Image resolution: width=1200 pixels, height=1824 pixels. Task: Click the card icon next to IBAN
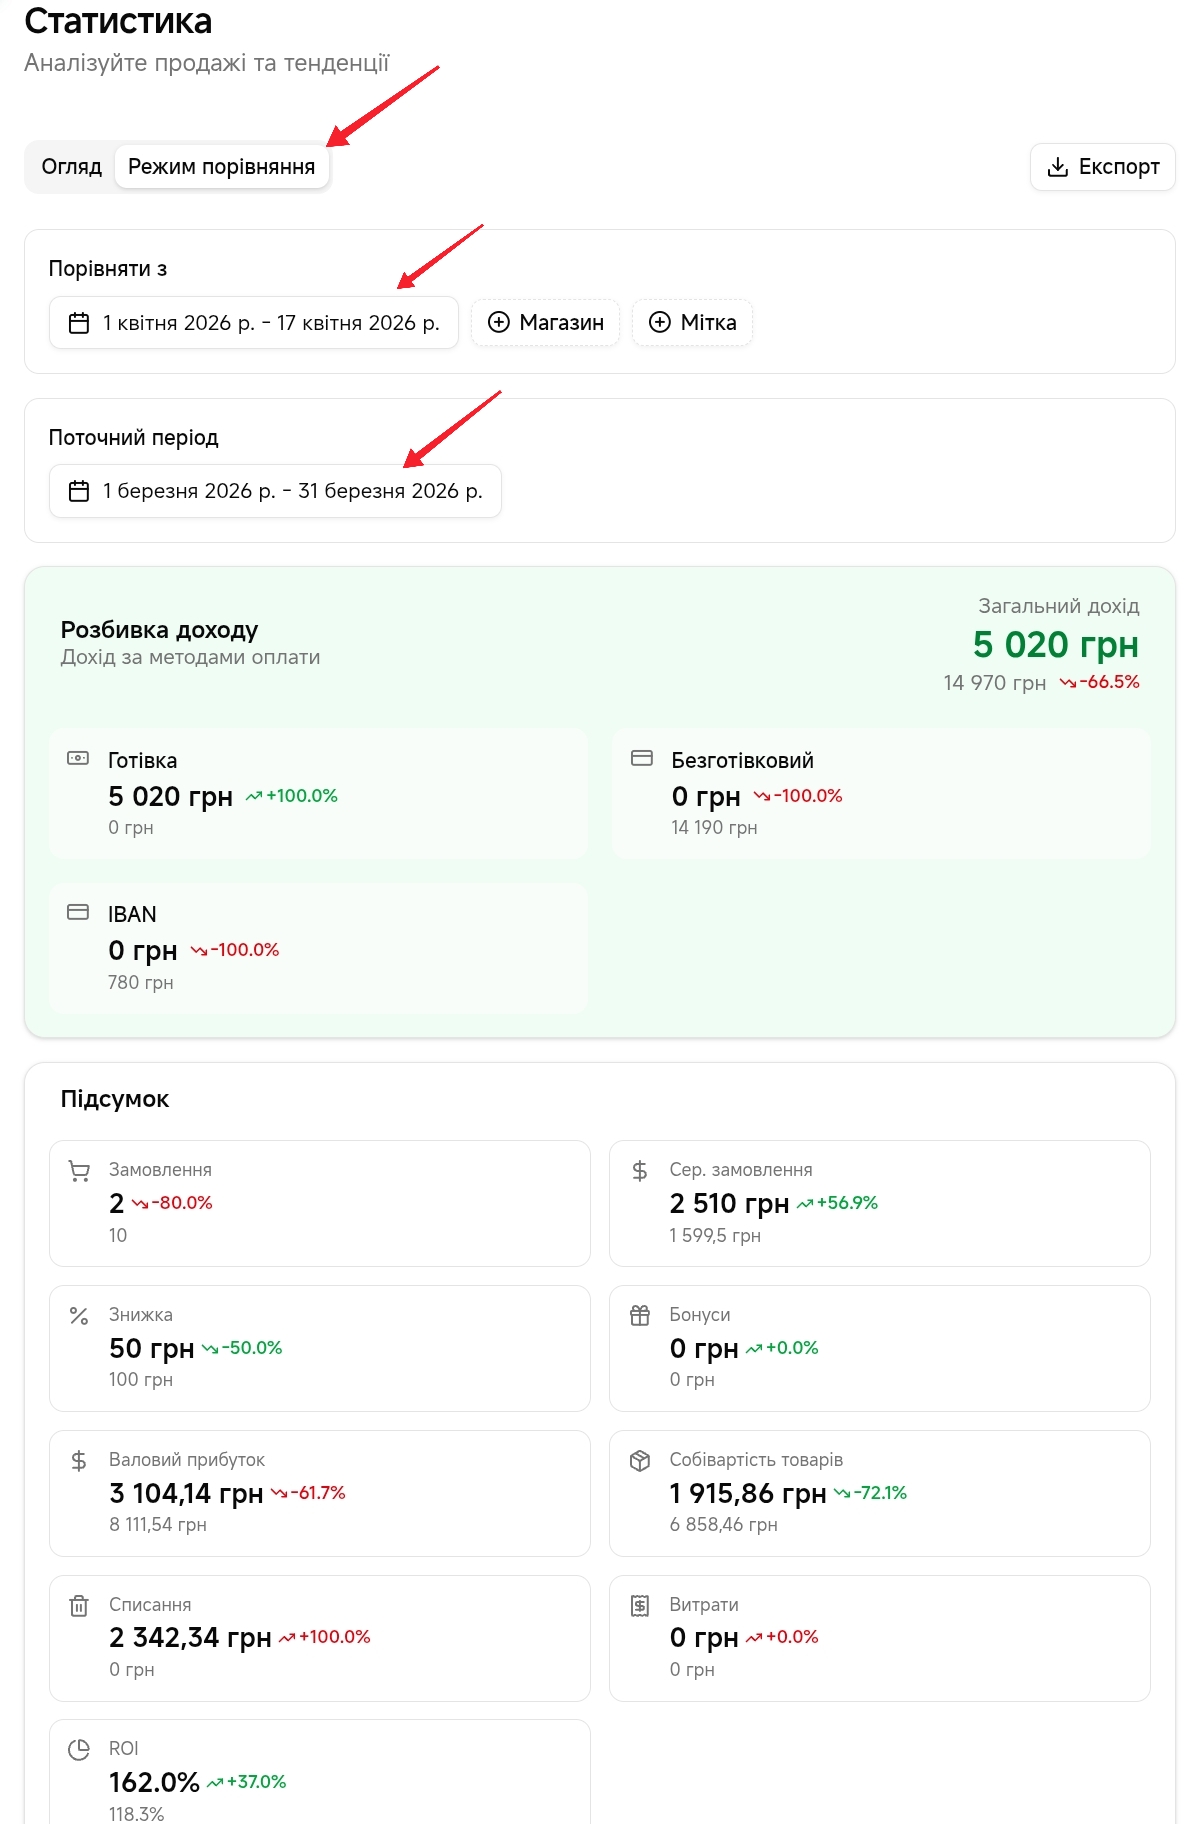coord(78,913)
